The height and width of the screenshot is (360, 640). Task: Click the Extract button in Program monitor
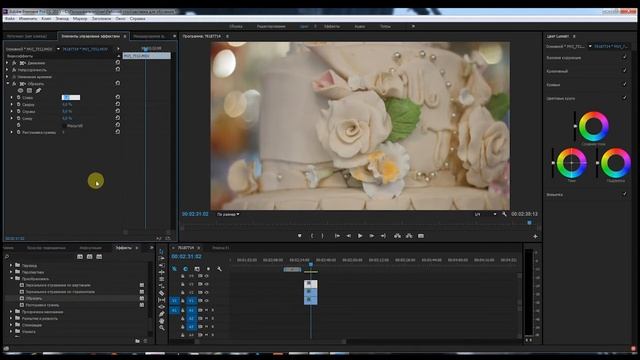click(409, 236)
